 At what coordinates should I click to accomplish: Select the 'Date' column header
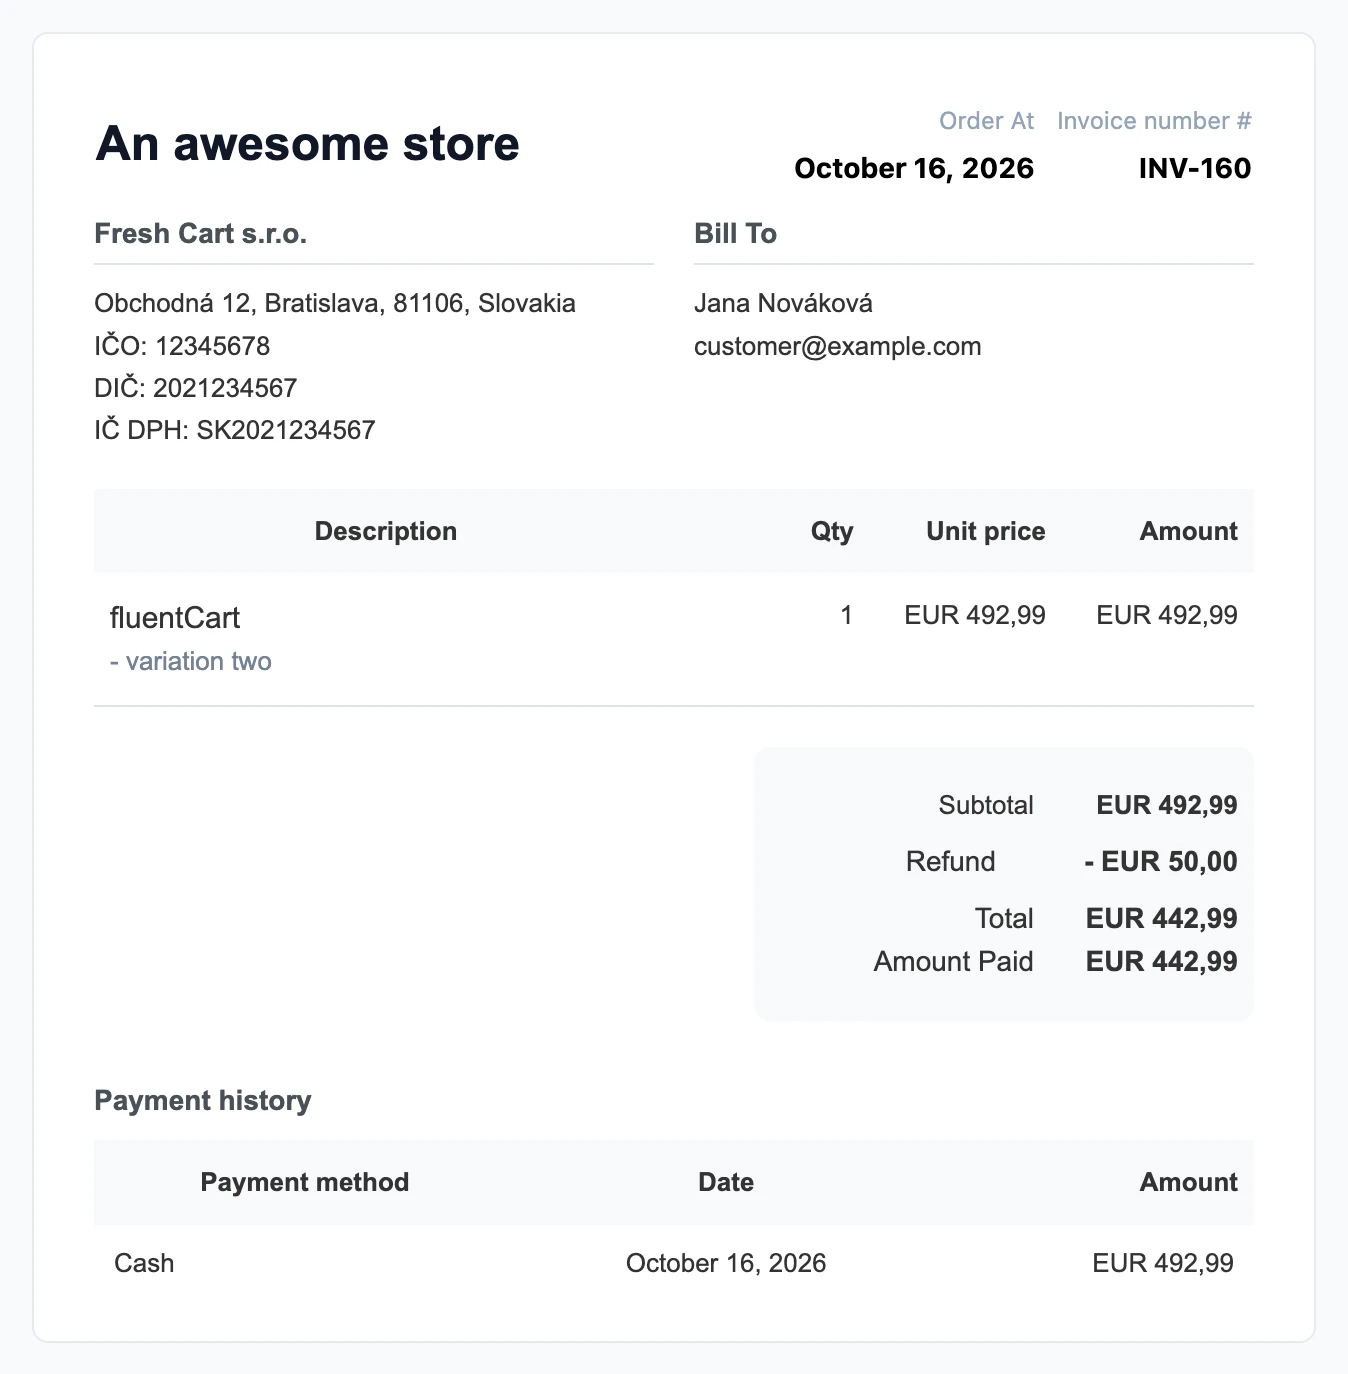pyautogui.click(x=726, y=1182)
